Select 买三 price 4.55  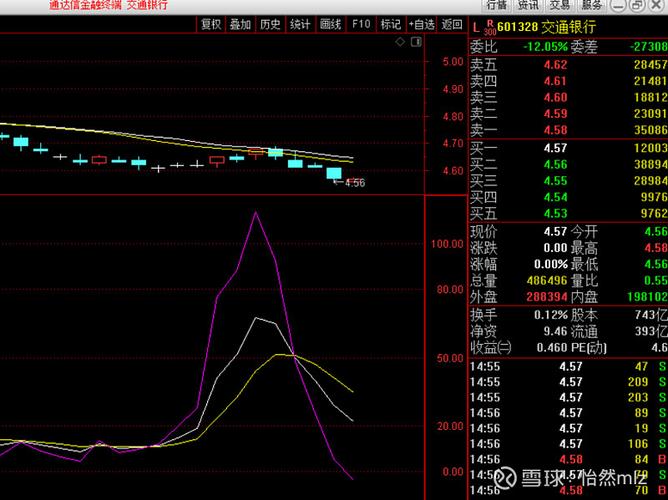click(555, 181)
